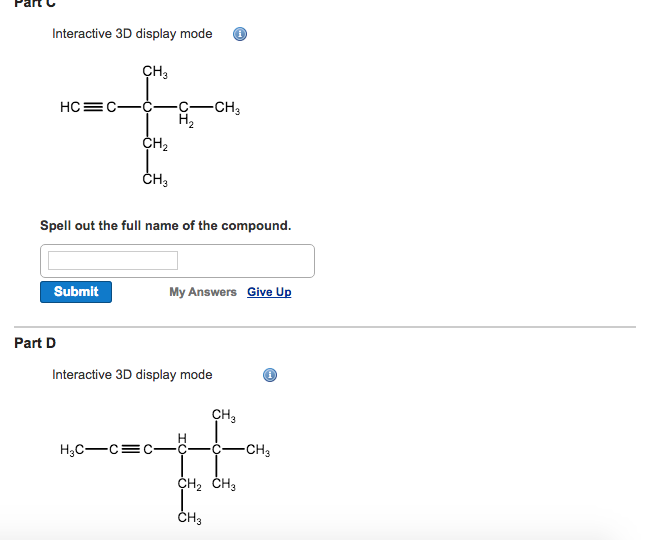Click the Give Up link
652x540 pixels.
point(269,292)
